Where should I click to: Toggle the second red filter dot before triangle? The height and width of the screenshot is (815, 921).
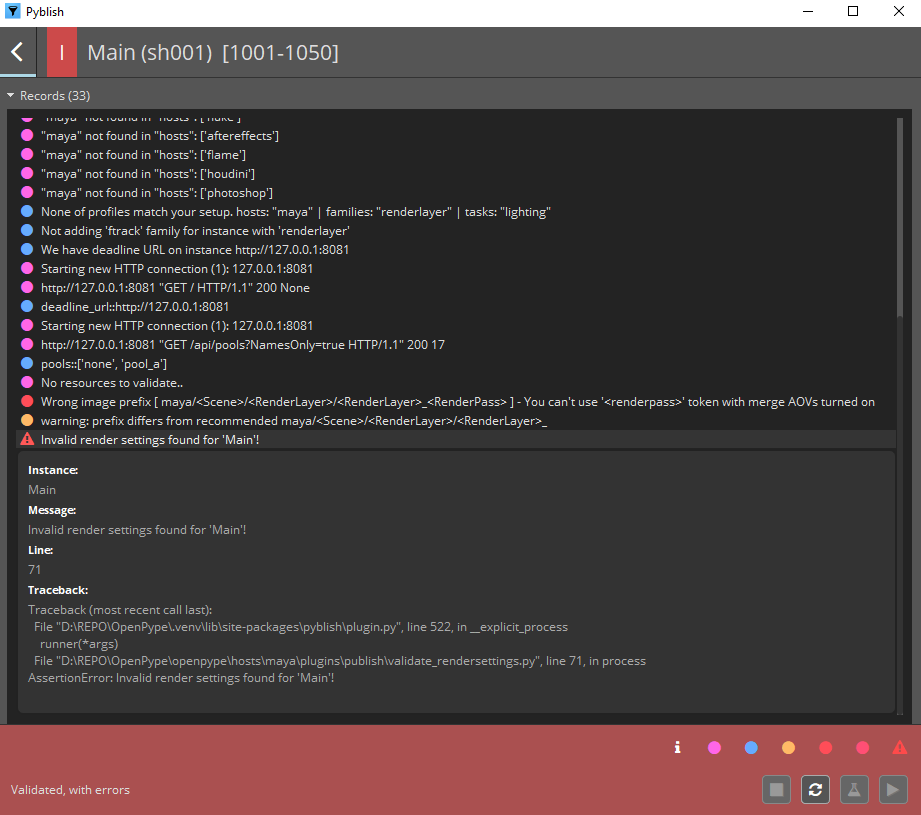click(862, 747)
